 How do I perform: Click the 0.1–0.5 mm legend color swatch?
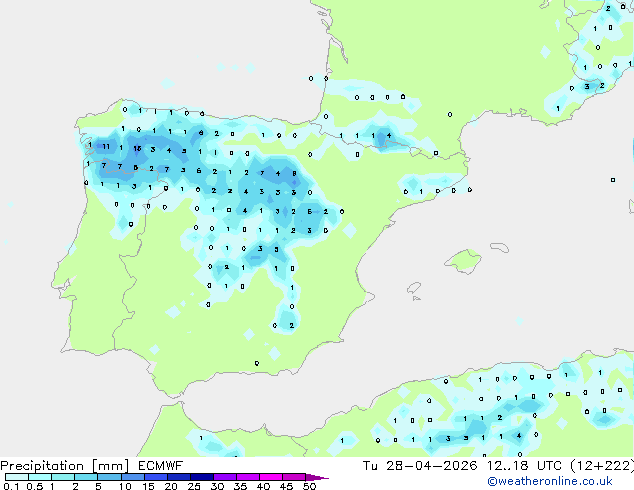click(x=17, y=477)
